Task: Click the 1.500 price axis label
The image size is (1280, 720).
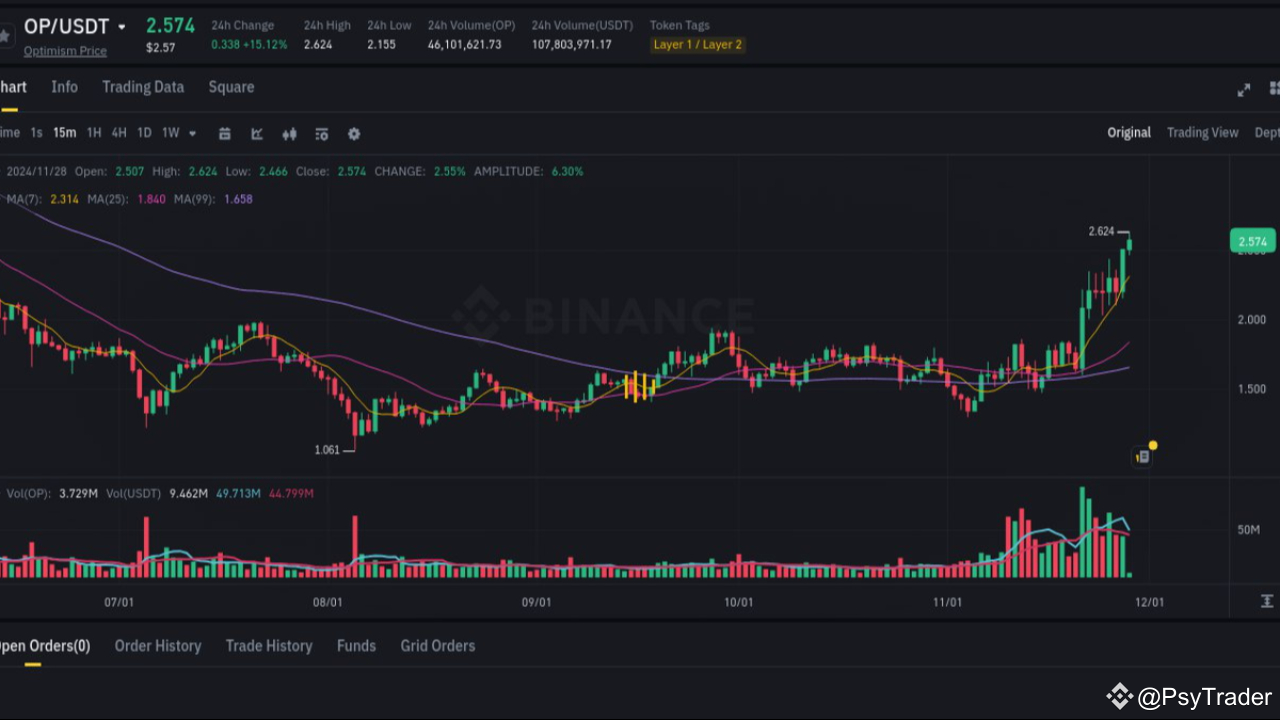Action: click(x=1252, y=389)
